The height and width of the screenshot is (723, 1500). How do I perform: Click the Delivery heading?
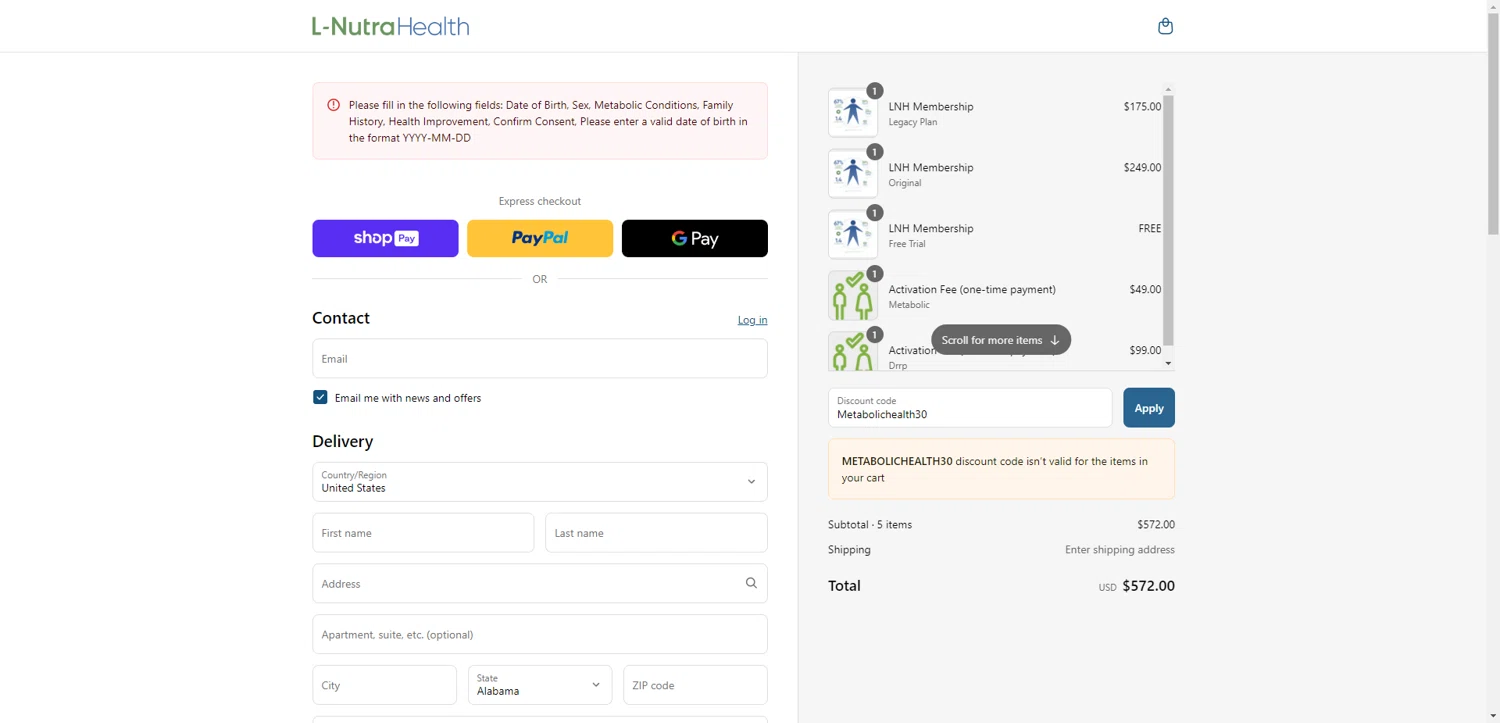pyautogui.click(x=342, y=441)
